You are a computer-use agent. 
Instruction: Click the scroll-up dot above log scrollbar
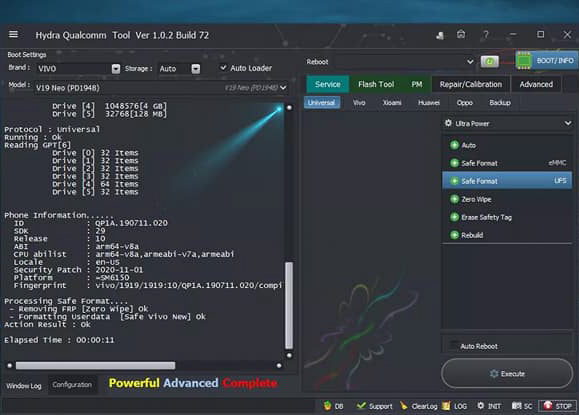coord(290,107)
